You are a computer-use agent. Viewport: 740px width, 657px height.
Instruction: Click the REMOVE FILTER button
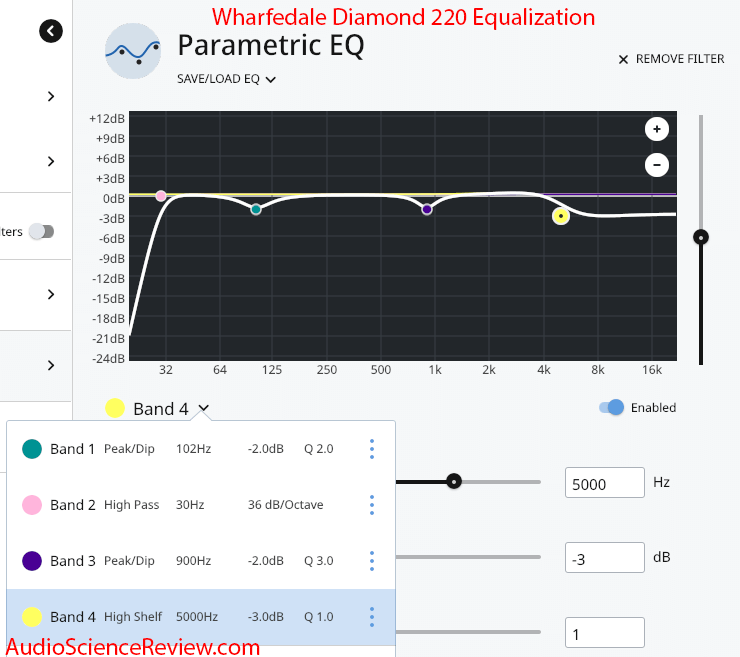point(671,59)
